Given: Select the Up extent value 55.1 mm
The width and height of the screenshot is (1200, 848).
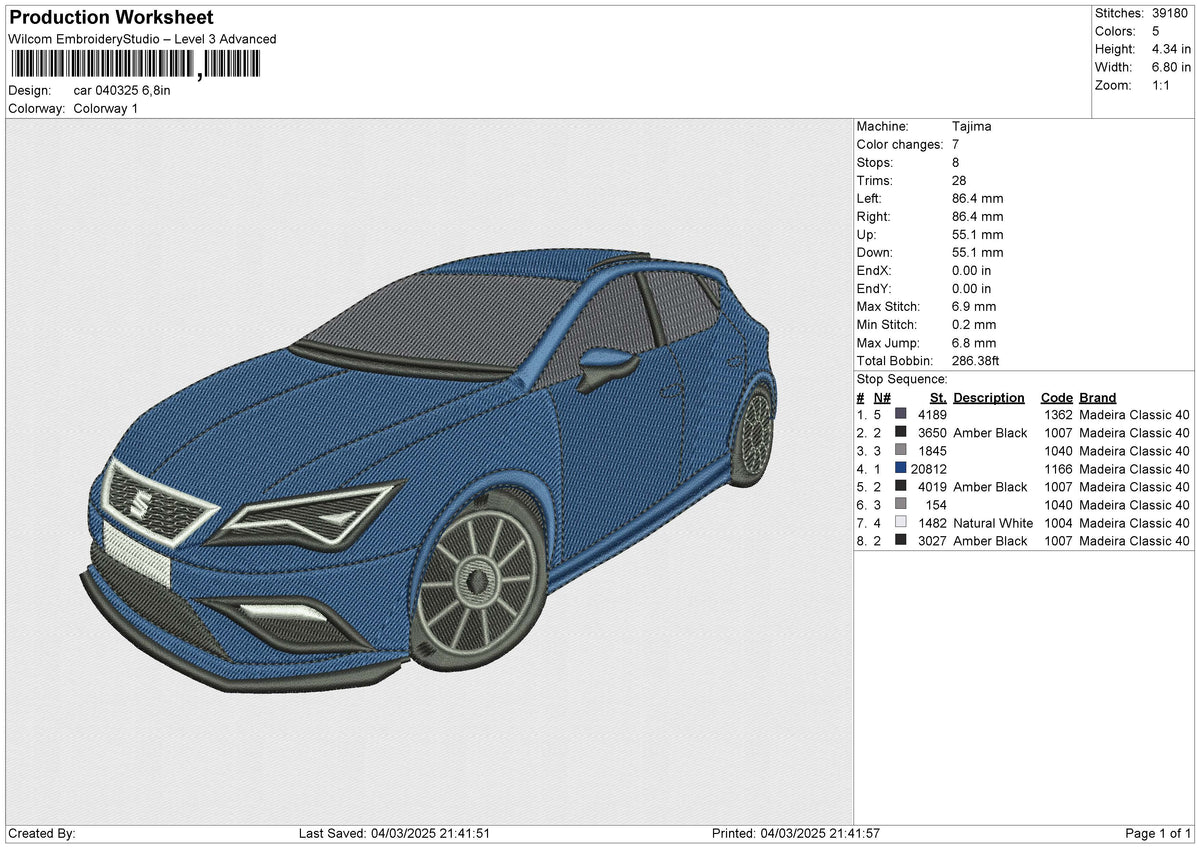Looking at the screenshot, I should point(978,235).
